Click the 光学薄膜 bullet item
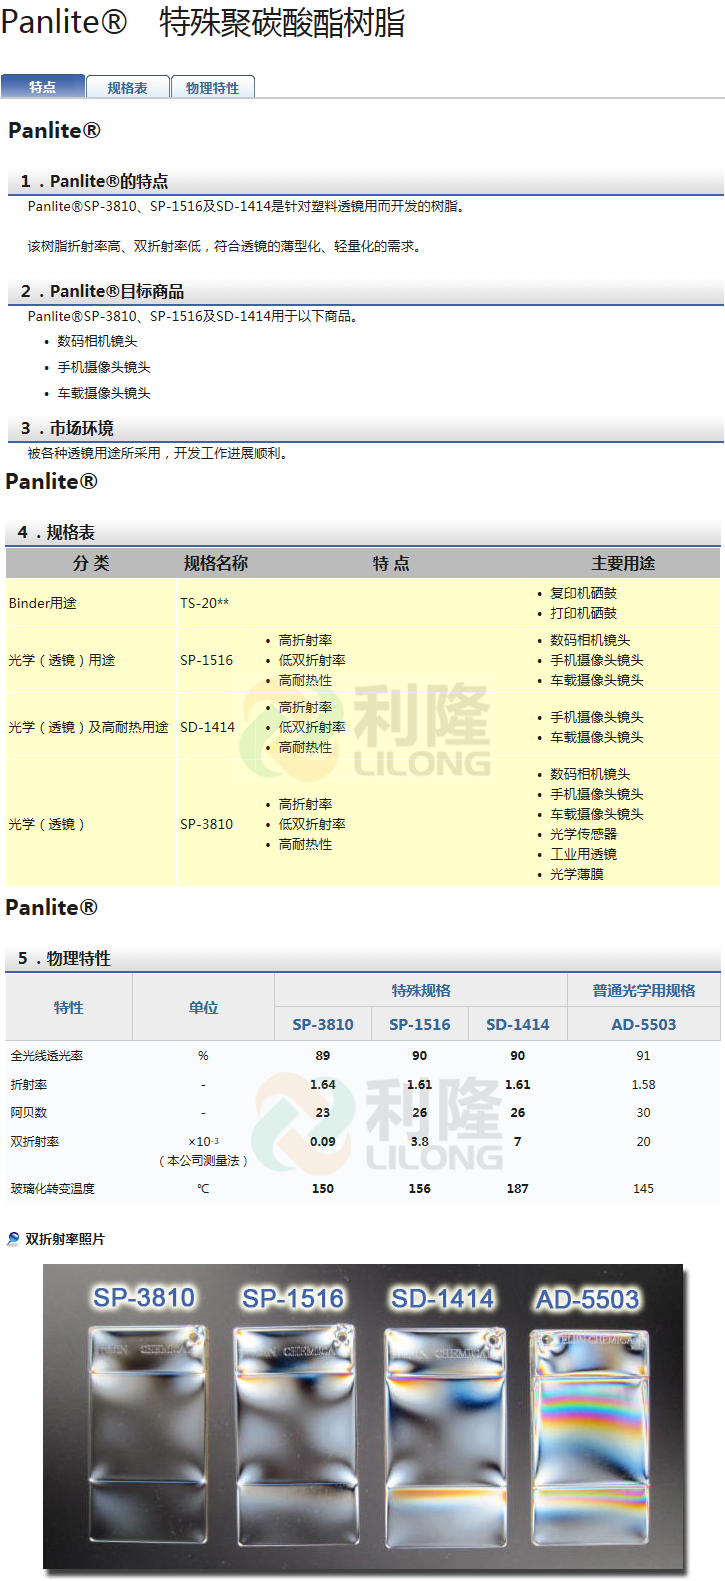Screen dimensions: 725x1581 pyautogui.click(x=577, y=874)
